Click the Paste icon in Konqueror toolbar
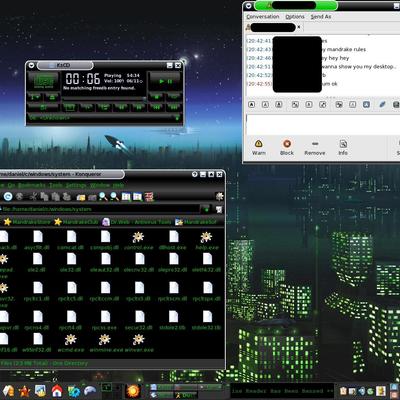 click(x=56, y=197)
